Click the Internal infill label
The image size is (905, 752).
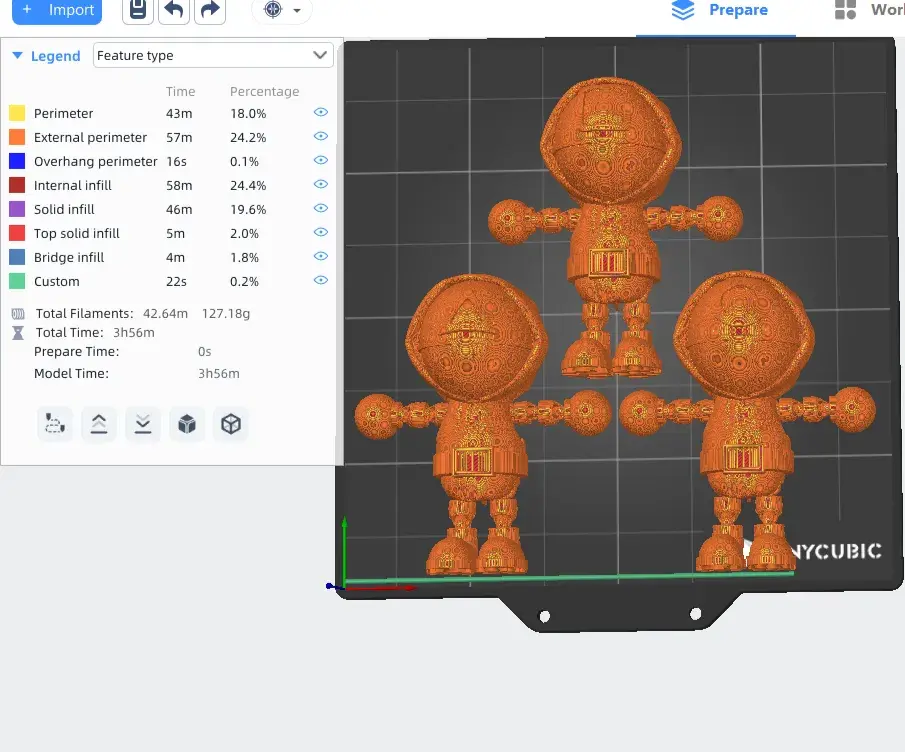[x=73, y=185]
